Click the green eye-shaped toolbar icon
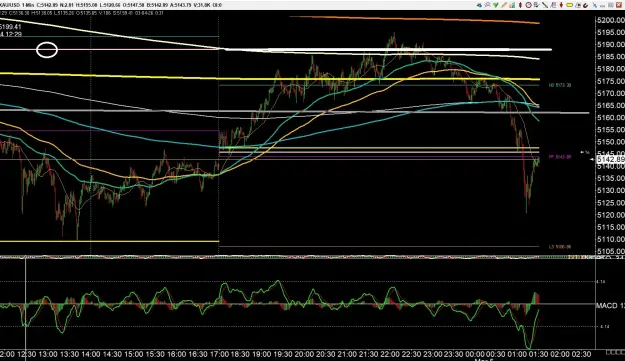Image resolution: width=625 pixels, height=361 pixels. pyautogui.click(x=480, y=5)
